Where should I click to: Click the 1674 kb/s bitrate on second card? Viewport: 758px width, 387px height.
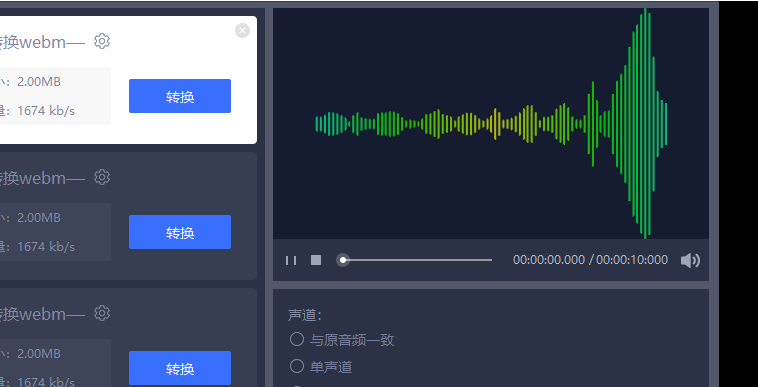click(46, 247)
